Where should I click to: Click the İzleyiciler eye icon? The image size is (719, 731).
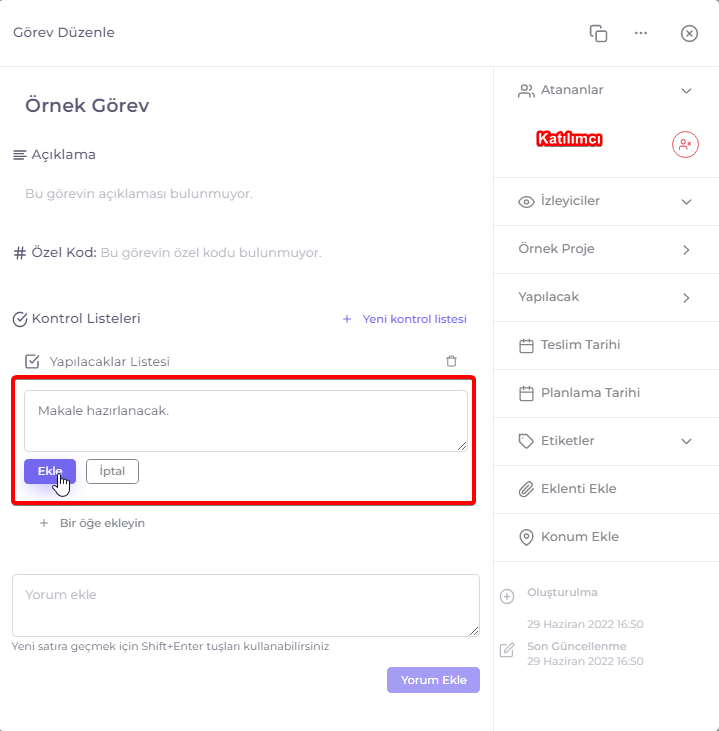coord(526,202)
